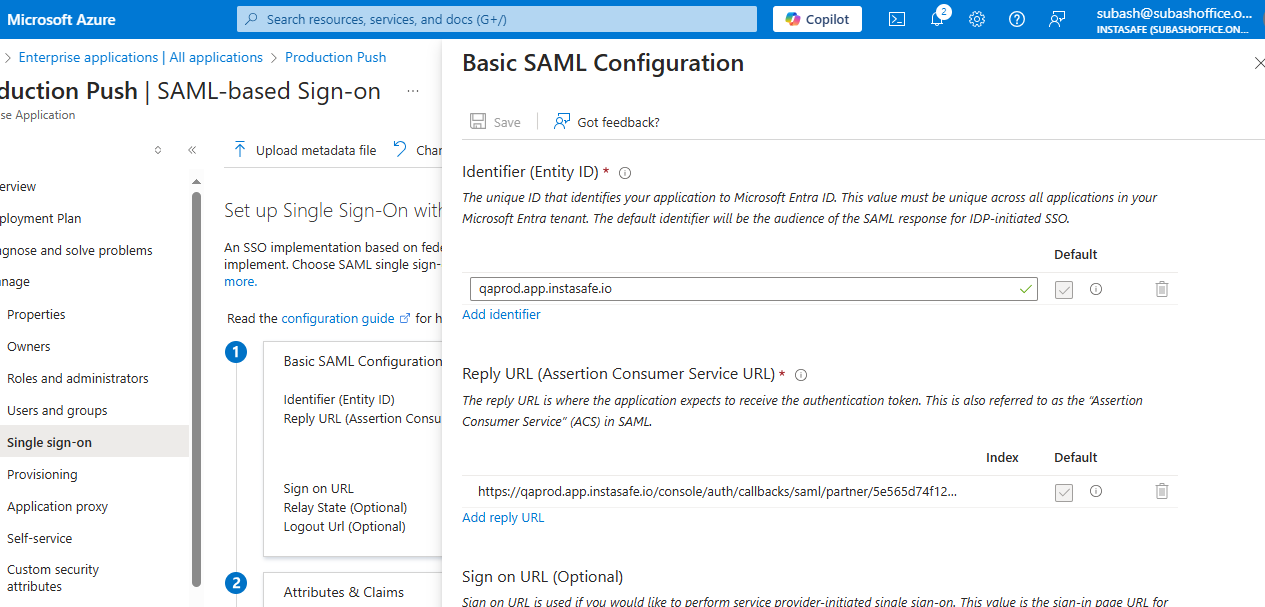Click the Add reply URL link
The width and height of the screenshot is (1265, 607).
pos(503,517)
